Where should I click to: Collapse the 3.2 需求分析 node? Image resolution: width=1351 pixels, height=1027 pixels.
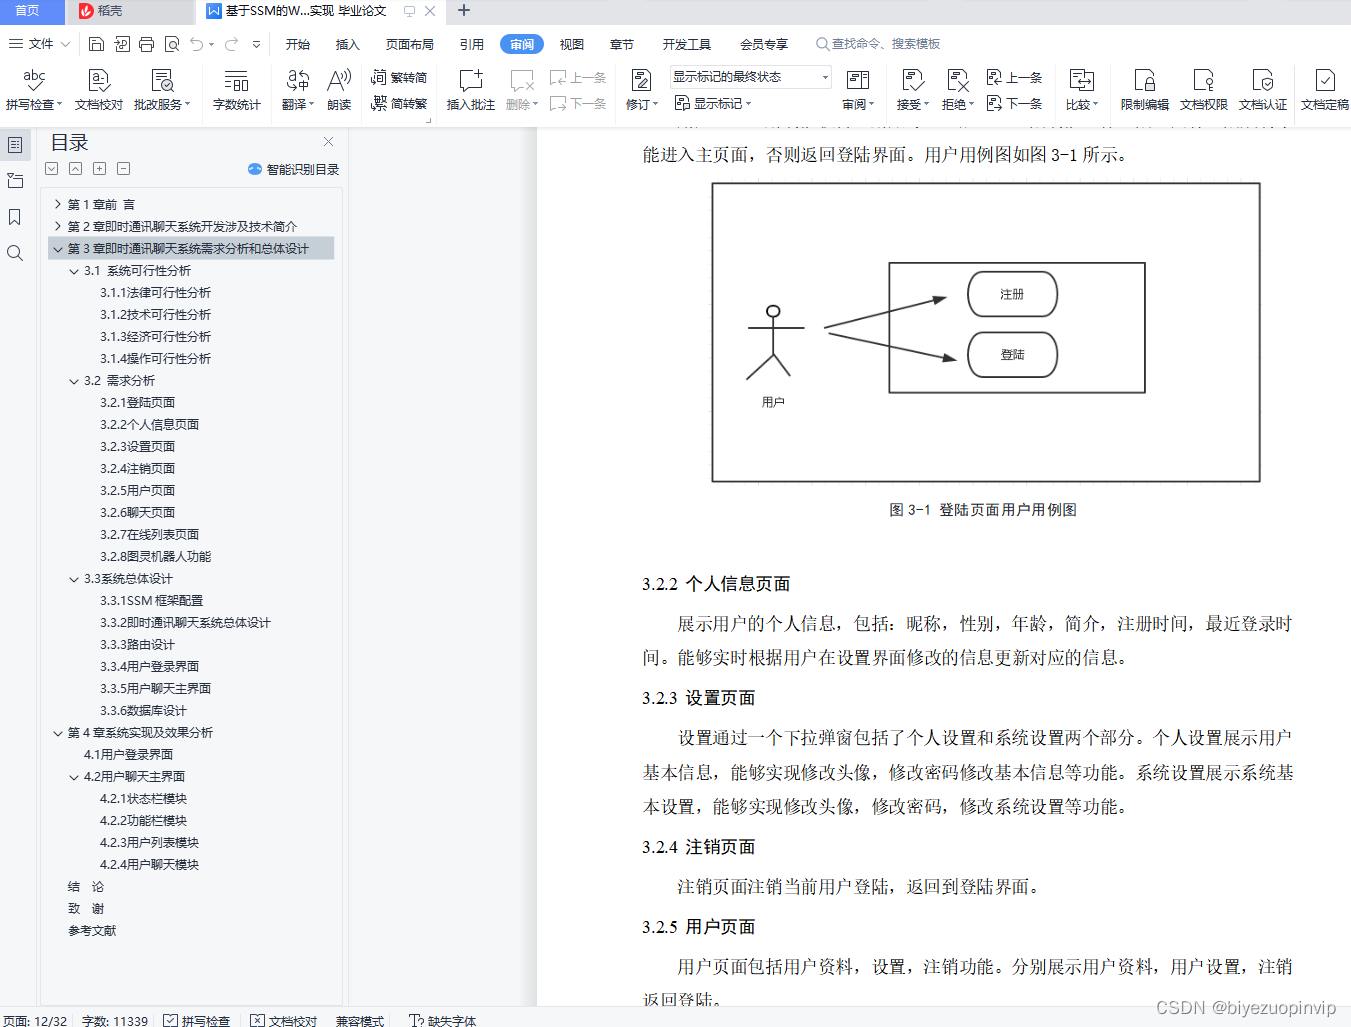click(74, 380)
